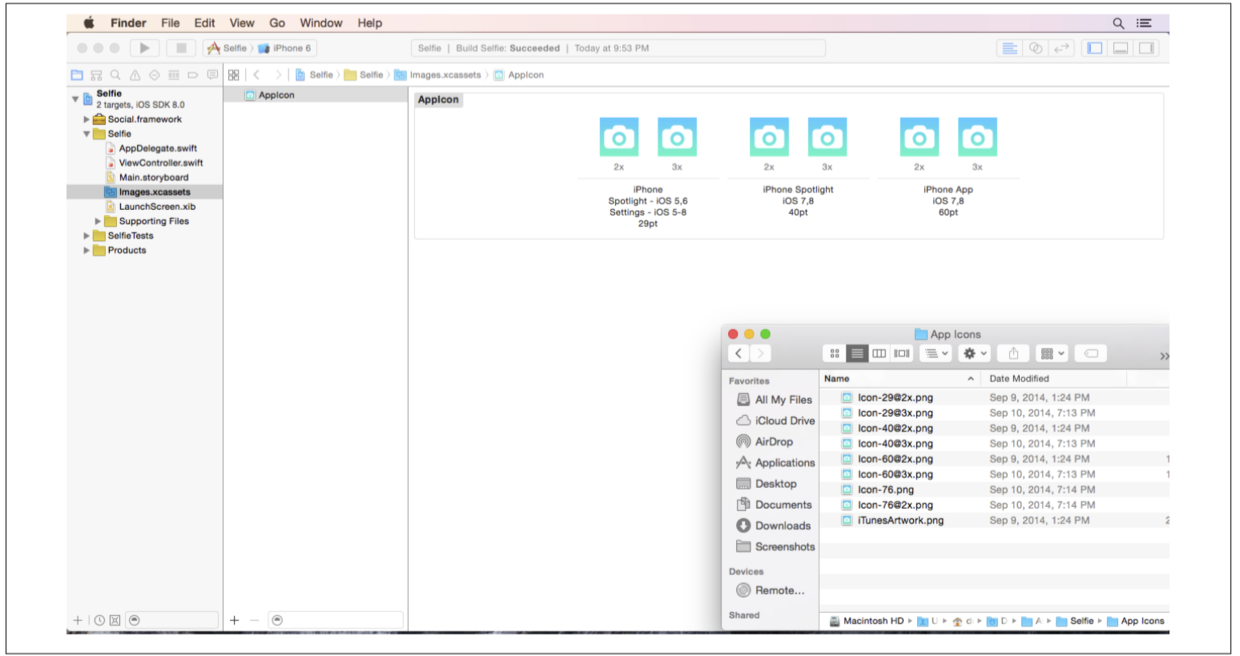1240x656 pixels.
Task: Select Icon-60@3x.png in the file list
Action: (x=894, y=474)
